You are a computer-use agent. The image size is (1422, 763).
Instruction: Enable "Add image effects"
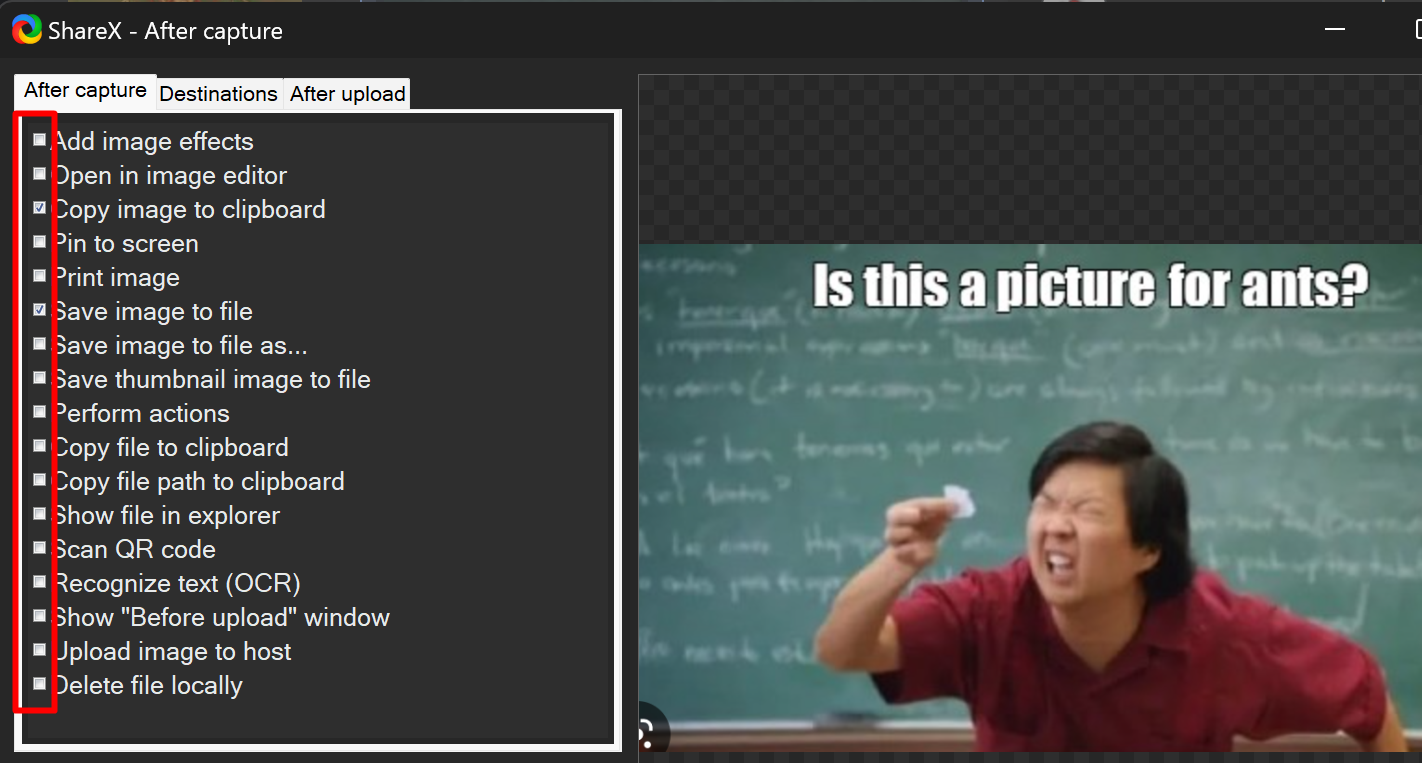[39, 139]
